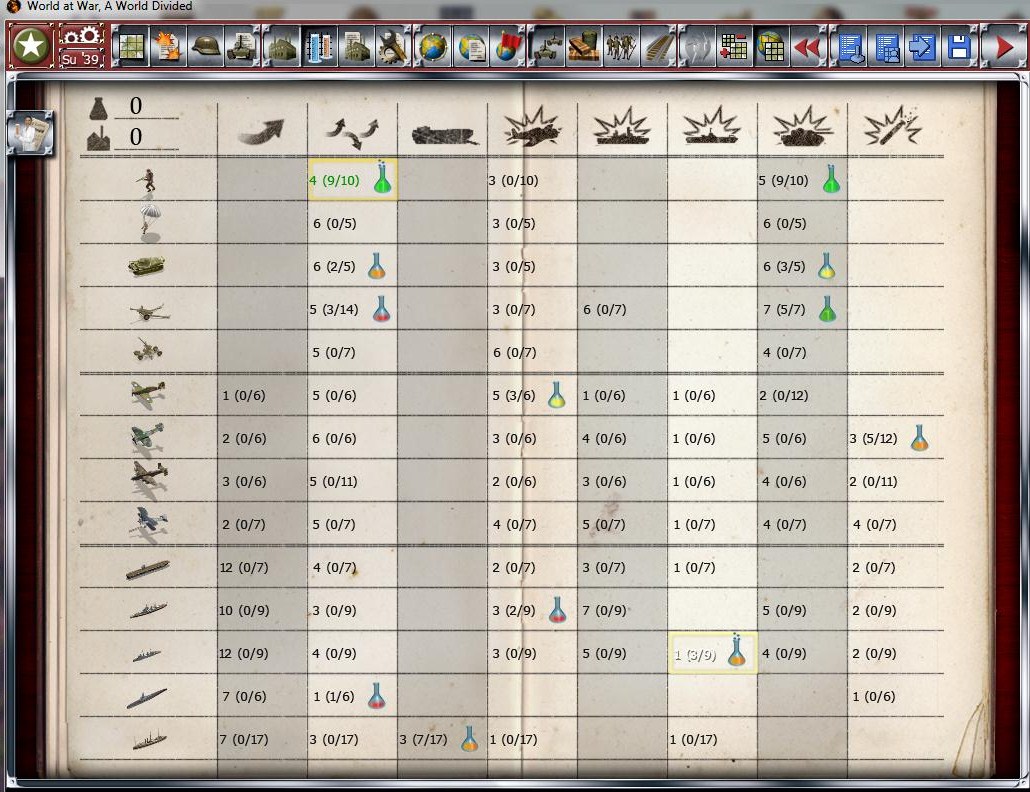Screen dimensions: 1030x792
Task: Click the soldiers group toolbar icon
Action: [x=621, y=47]
